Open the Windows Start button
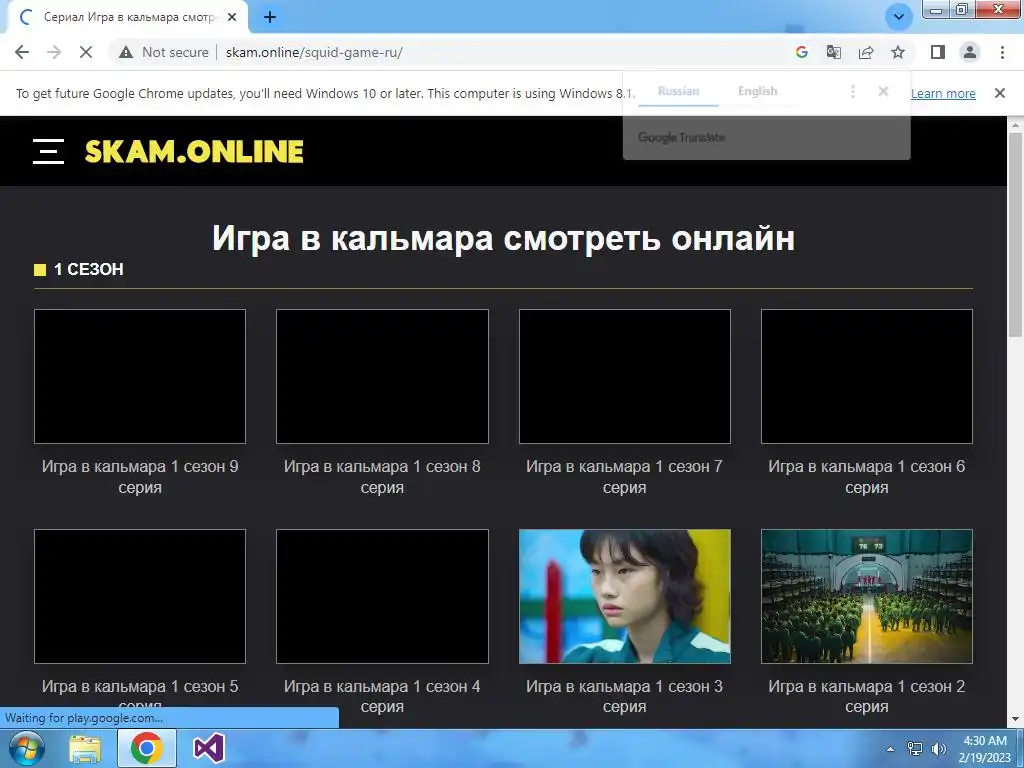 pyautogui.click(x=26, y=748)
